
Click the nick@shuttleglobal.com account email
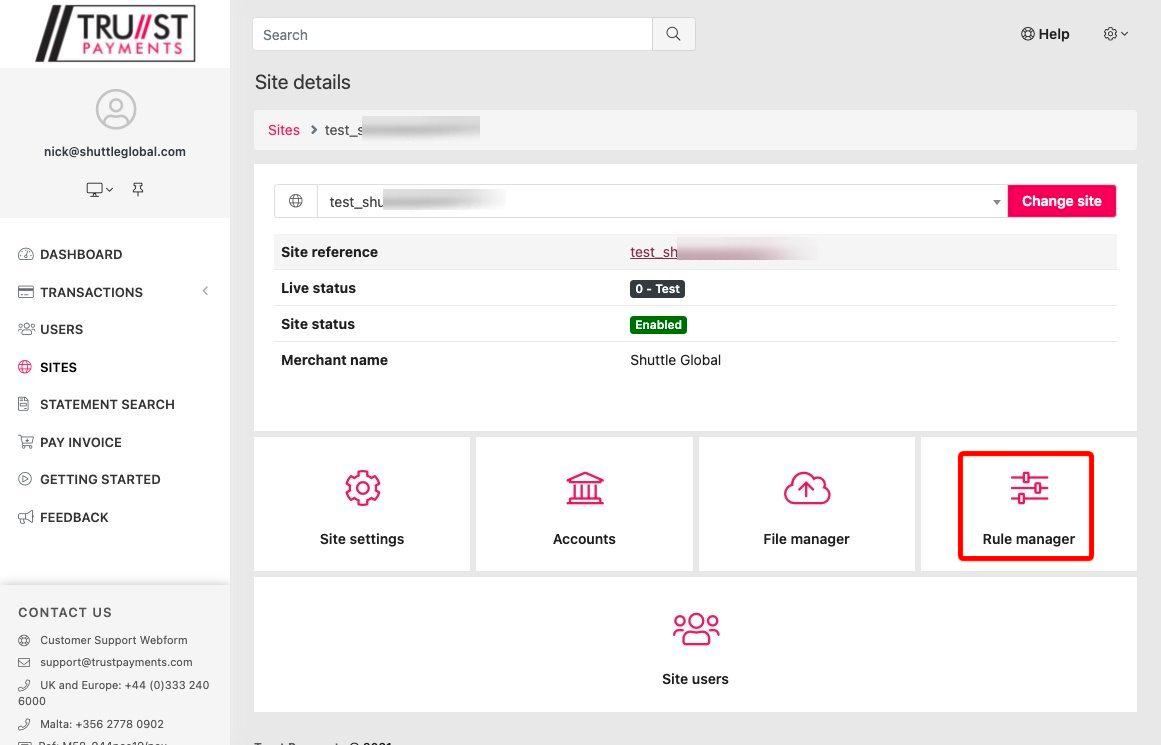click(x=115, y=151)
